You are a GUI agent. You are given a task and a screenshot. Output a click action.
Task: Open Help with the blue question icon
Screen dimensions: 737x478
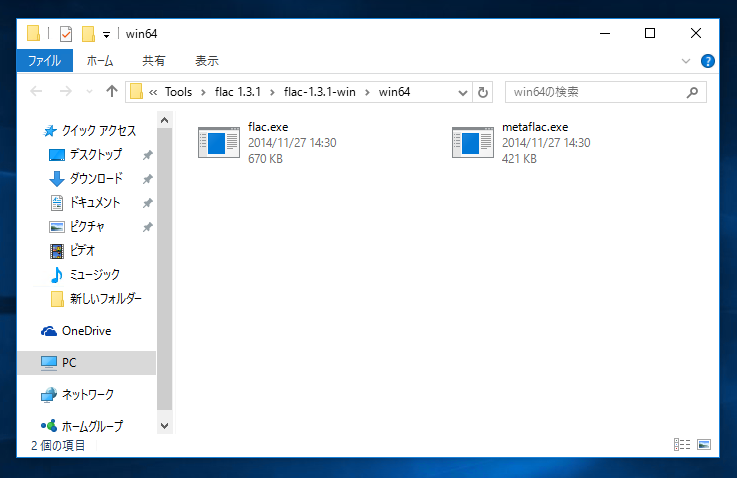click(707, 61)
